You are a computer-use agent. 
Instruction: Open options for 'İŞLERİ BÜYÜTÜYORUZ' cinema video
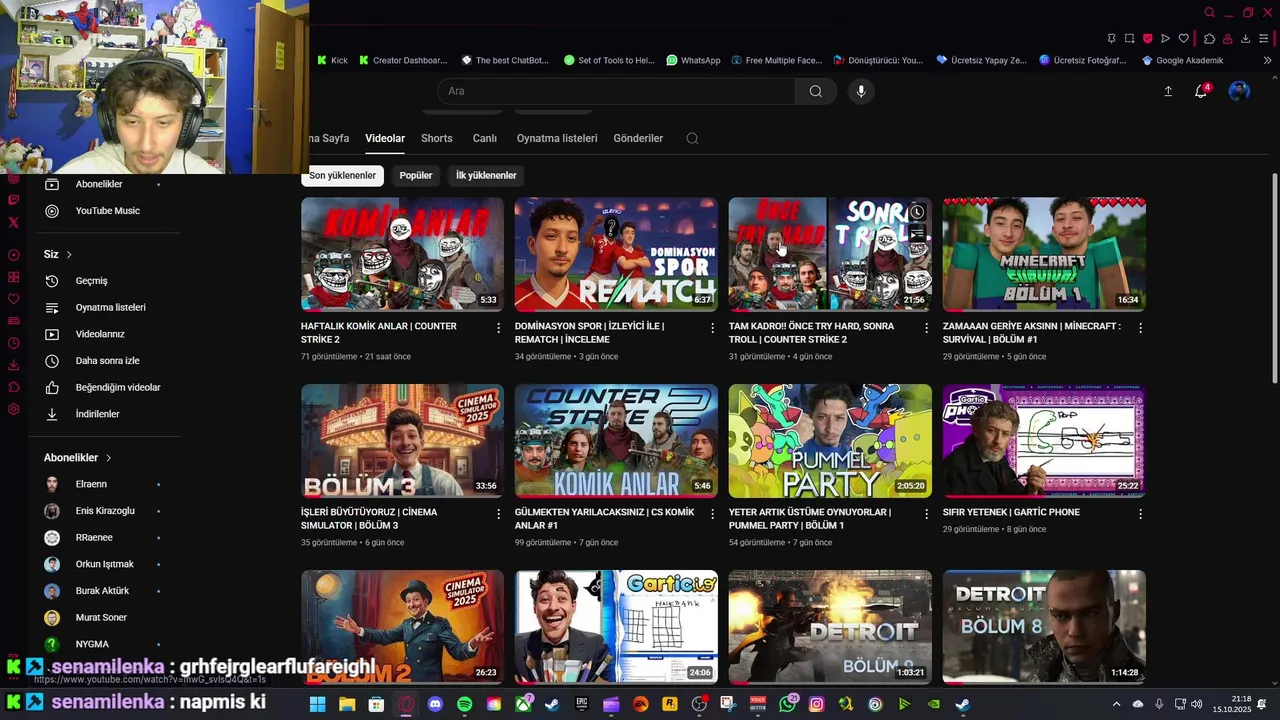pos(498,514)
